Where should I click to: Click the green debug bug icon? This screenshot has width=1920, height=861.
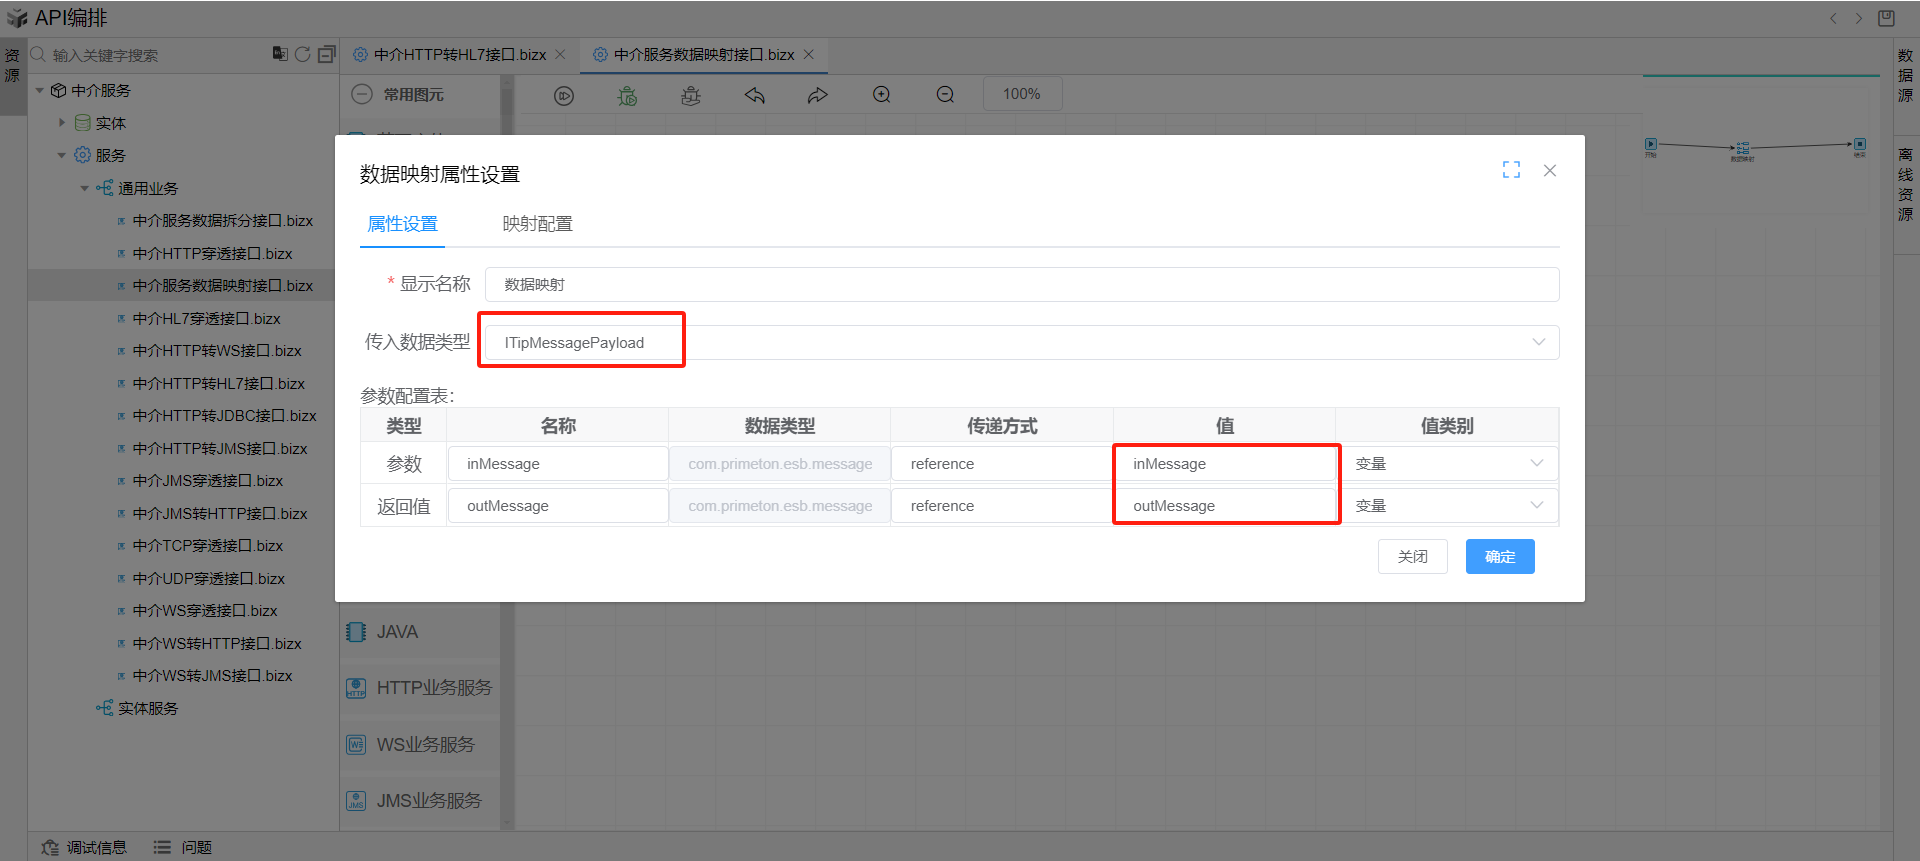click(x=627, y=95)
